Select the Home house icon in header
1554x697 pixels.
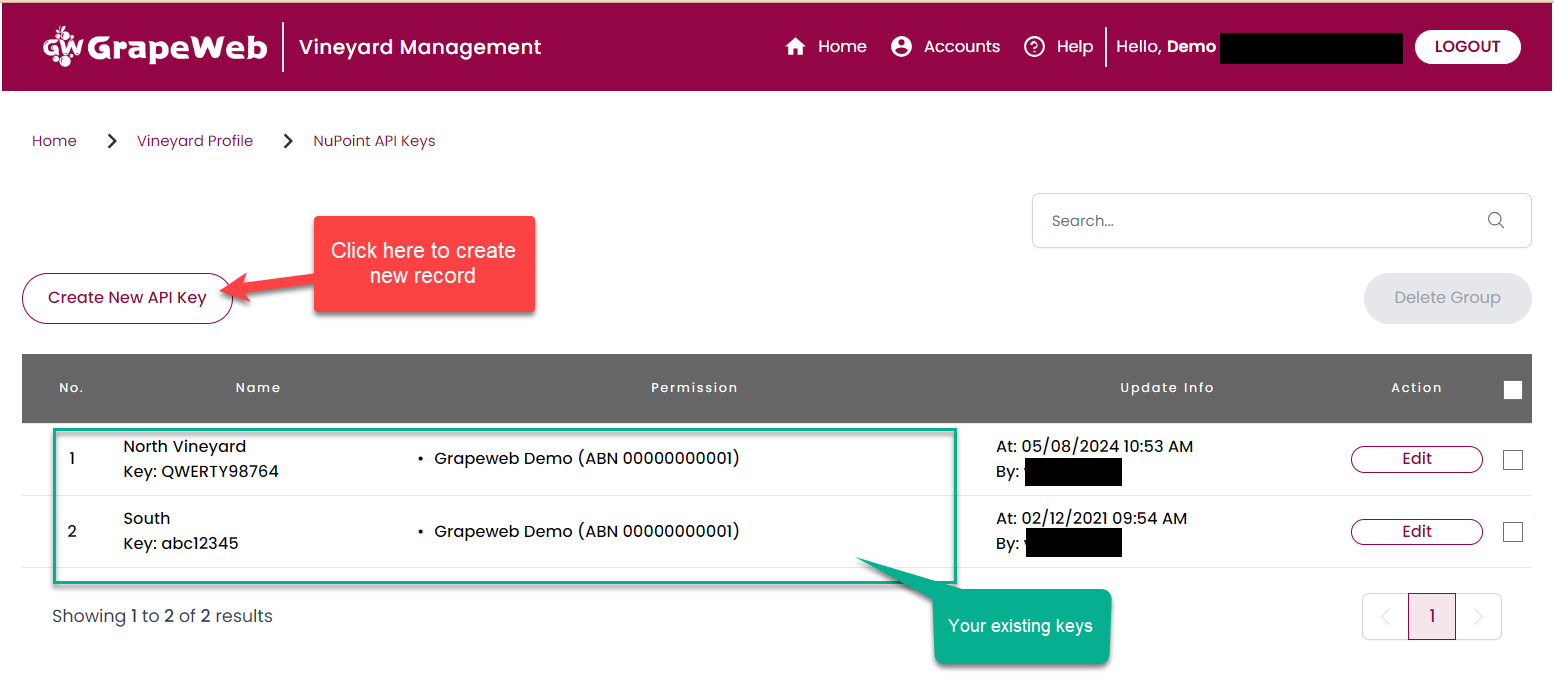coord(795,45)
